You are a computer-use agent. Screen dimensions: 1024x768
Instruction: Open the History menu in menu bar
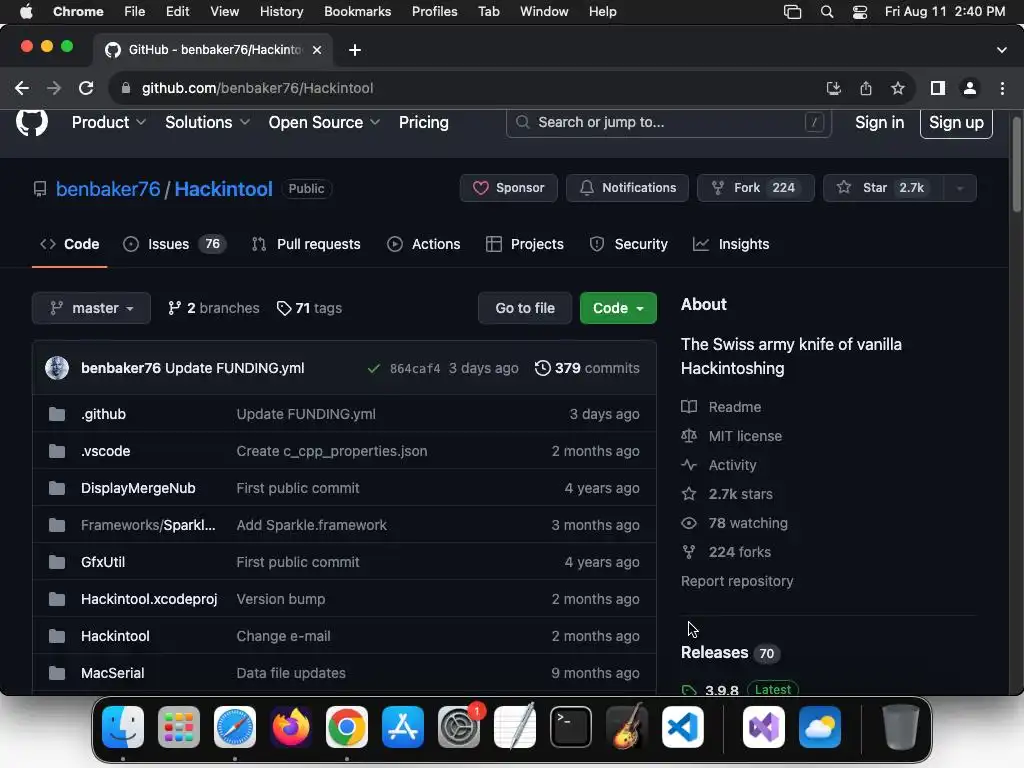[x=281, y=12]
